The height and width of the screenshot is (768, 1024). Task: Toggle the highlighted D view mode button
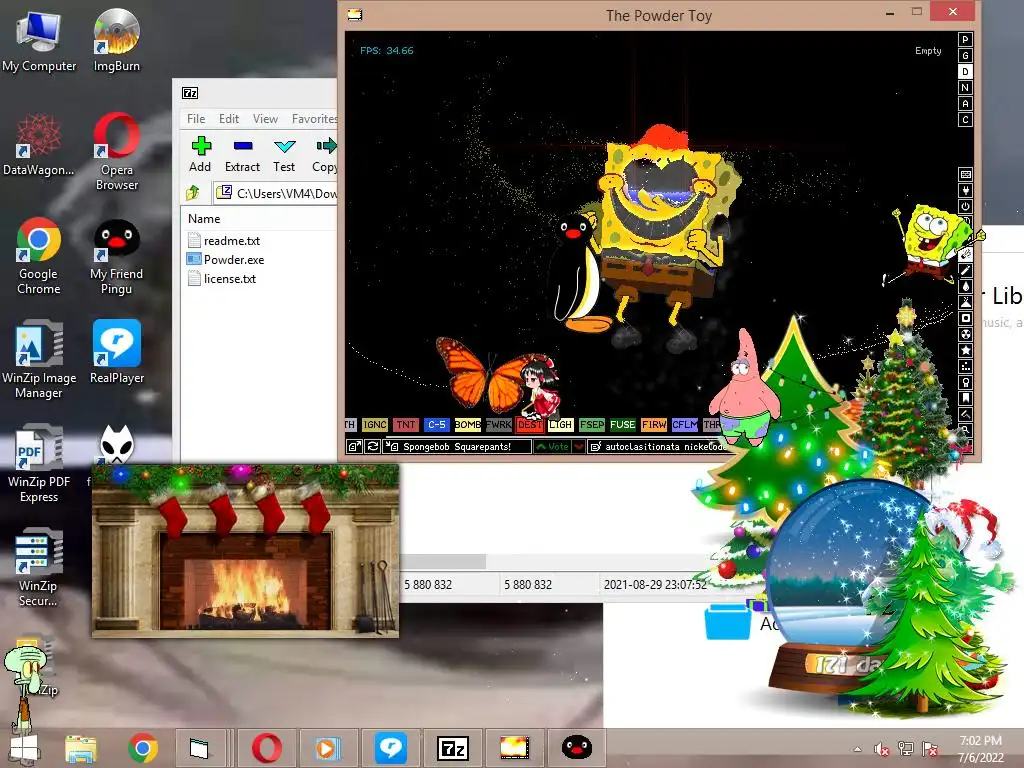pyautogui.click(x=965, y=72)
